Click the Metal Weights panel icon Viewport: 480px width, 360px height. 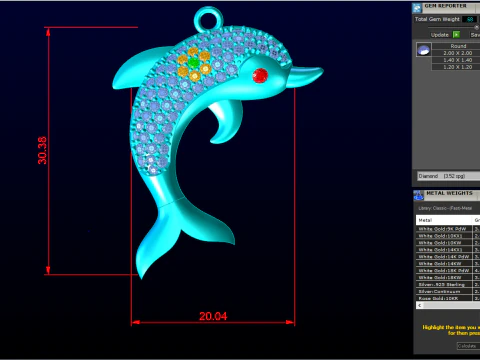click(418, 195)
